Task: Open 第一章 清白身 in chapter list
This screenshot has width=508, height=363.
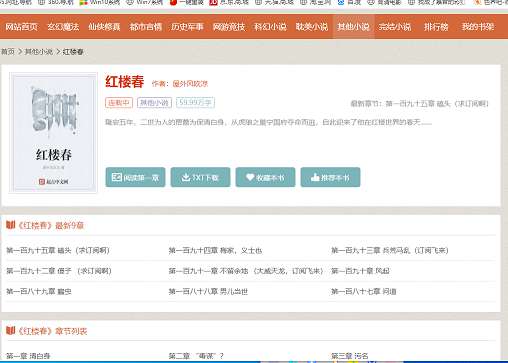Action: (x=28, y=356)
